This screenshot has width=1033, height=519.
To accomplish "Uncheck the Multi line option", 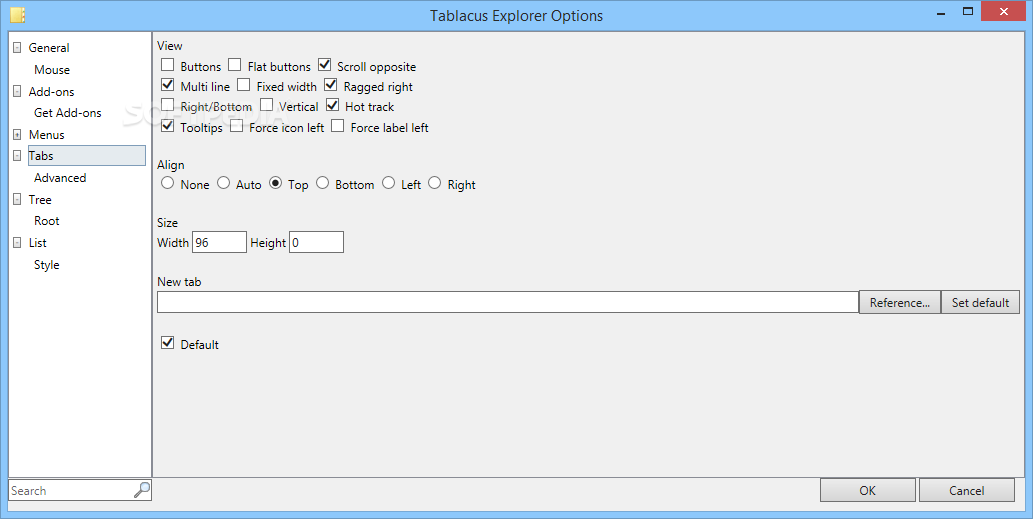I will (167, 84).
